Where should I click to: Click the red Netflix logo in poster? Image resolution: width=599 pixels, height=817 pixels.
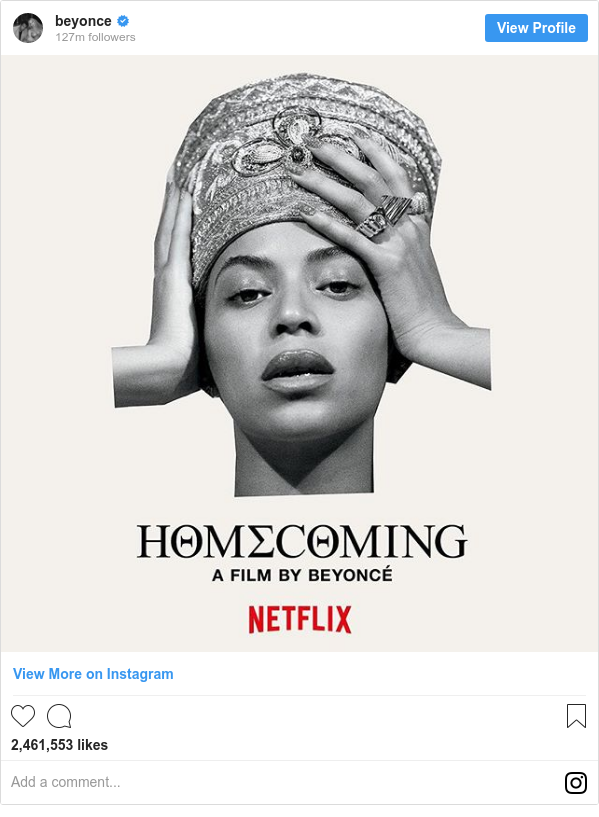300,619
